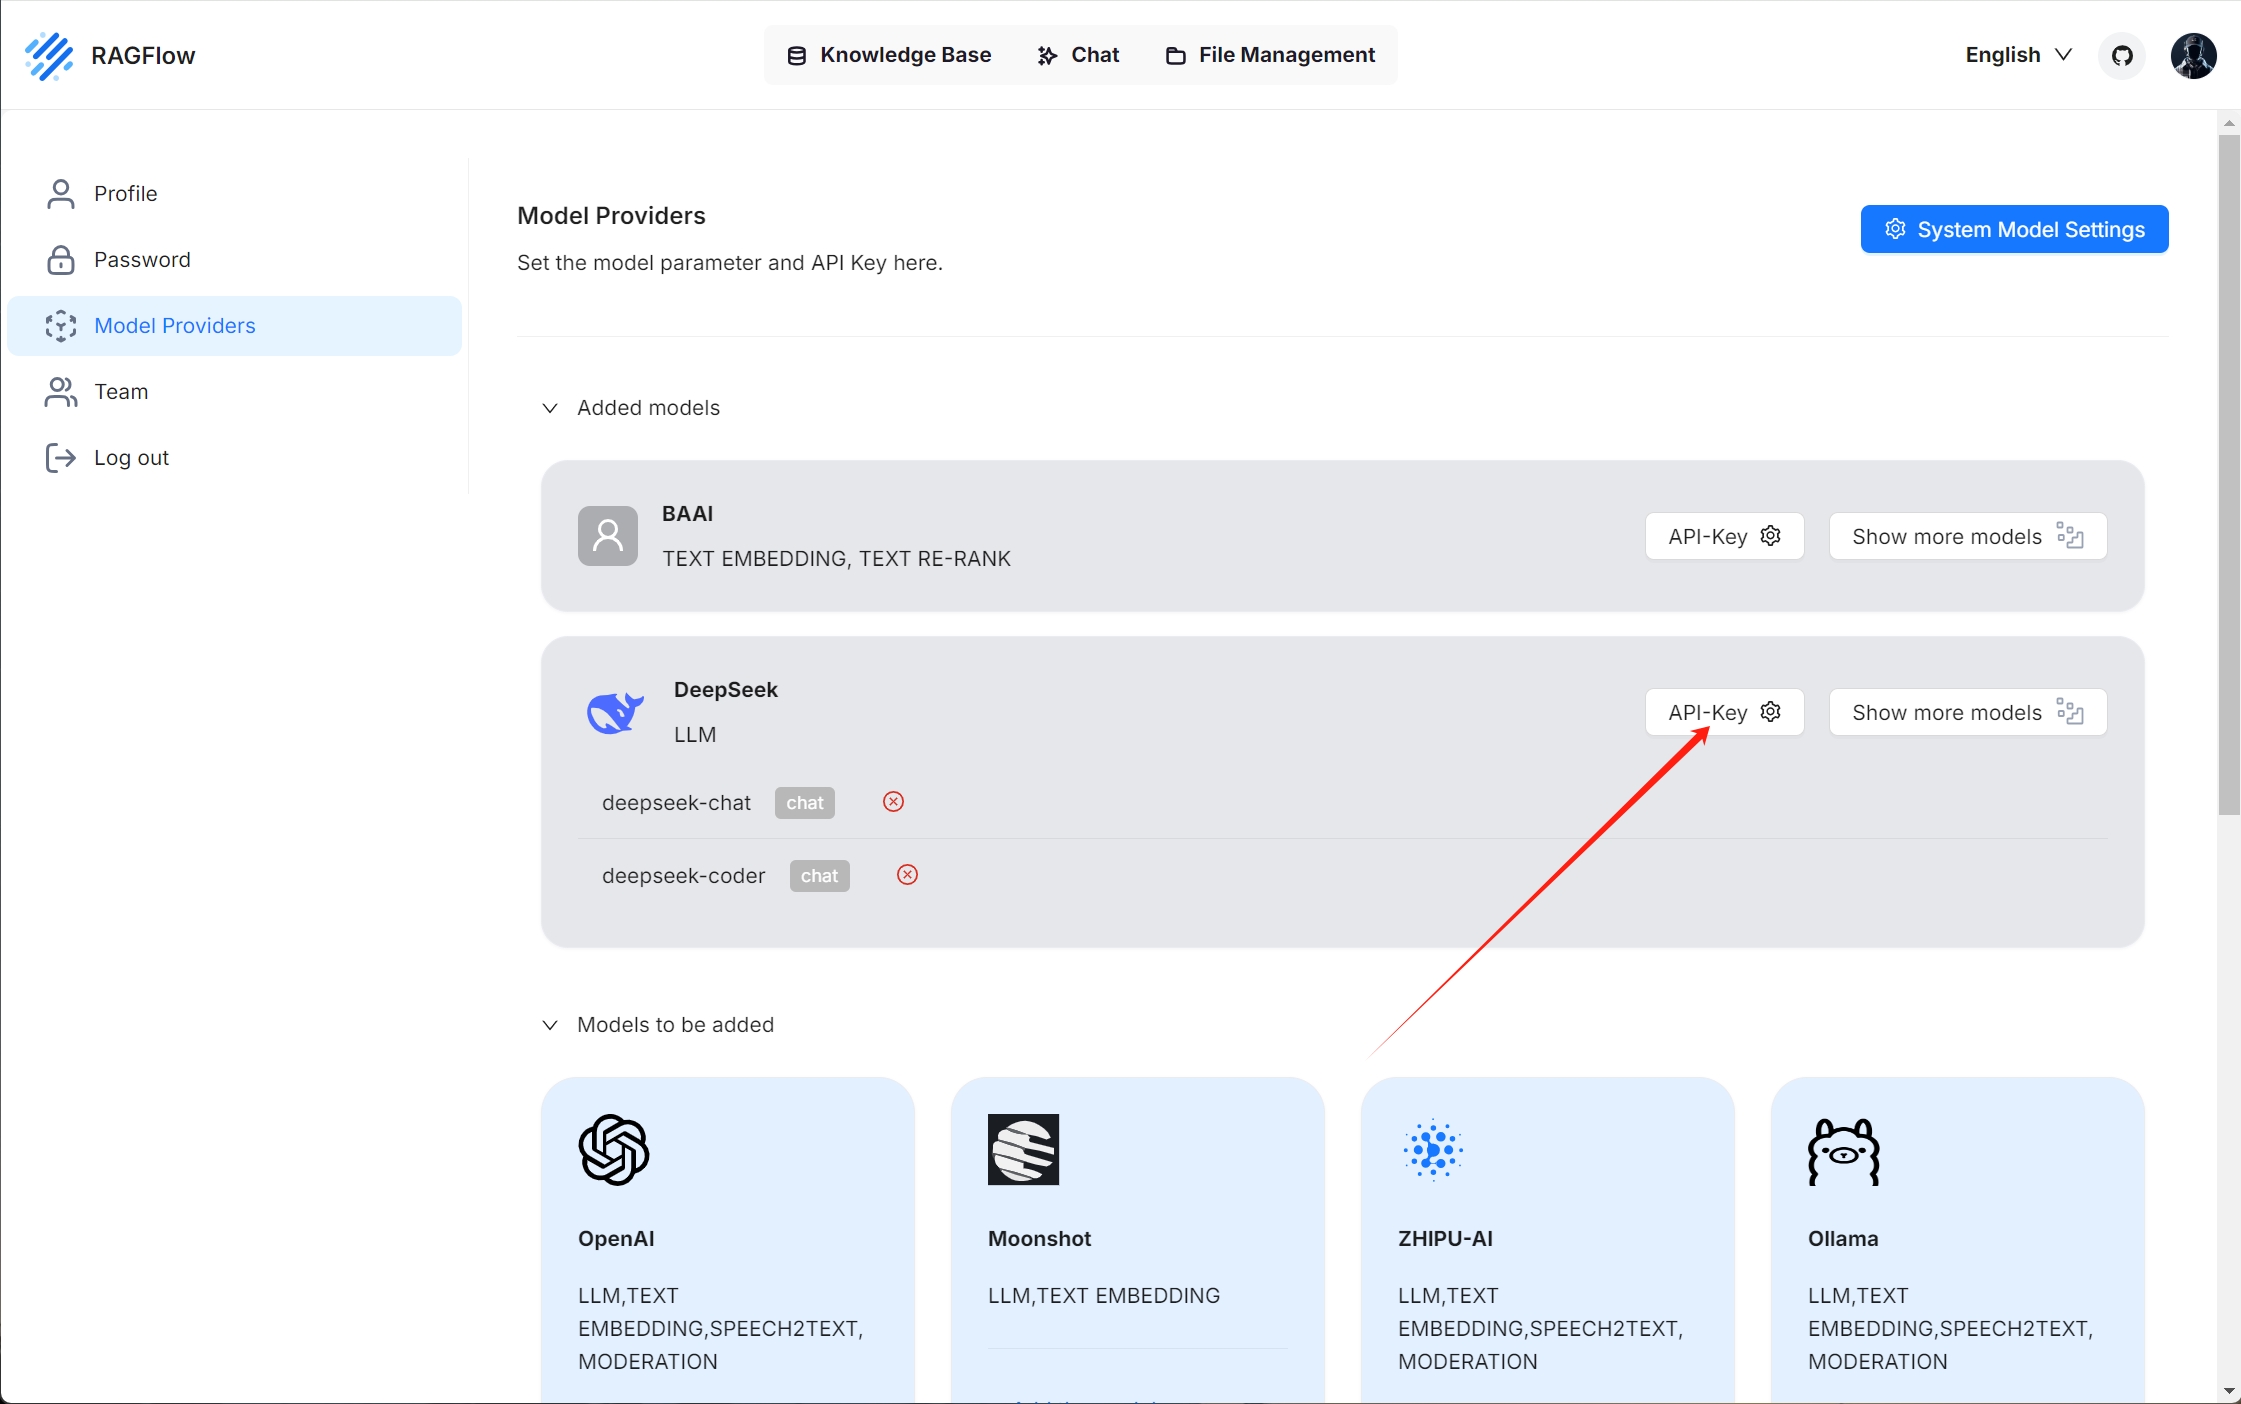Click the Password lock icon

(x=60, y=259)
